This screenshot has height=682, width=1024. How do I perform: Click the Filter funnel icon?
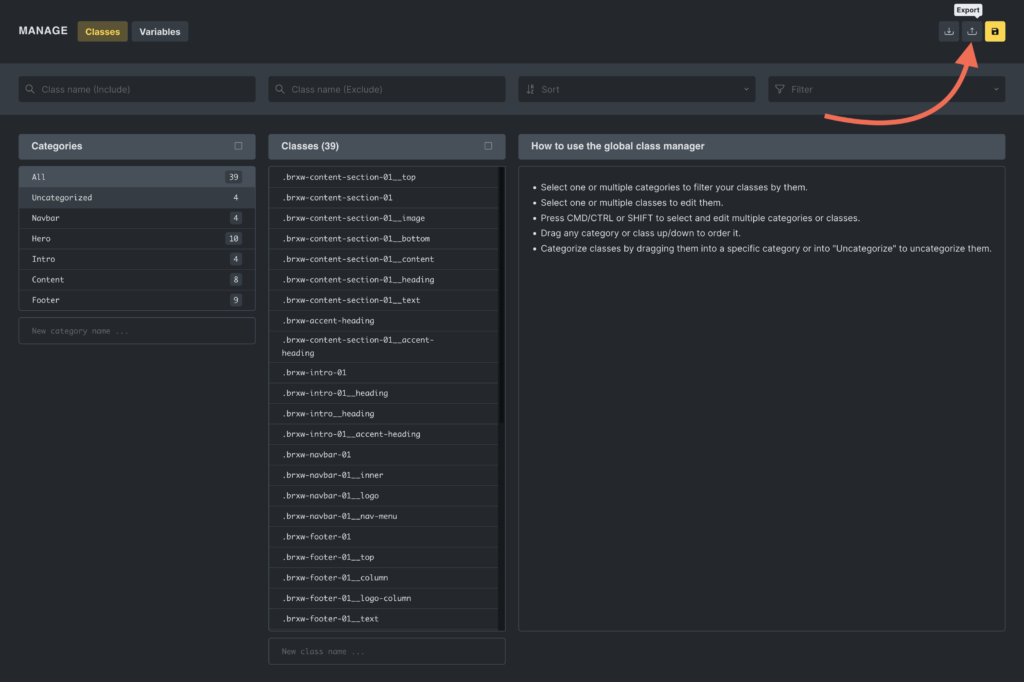coord(780,89)
